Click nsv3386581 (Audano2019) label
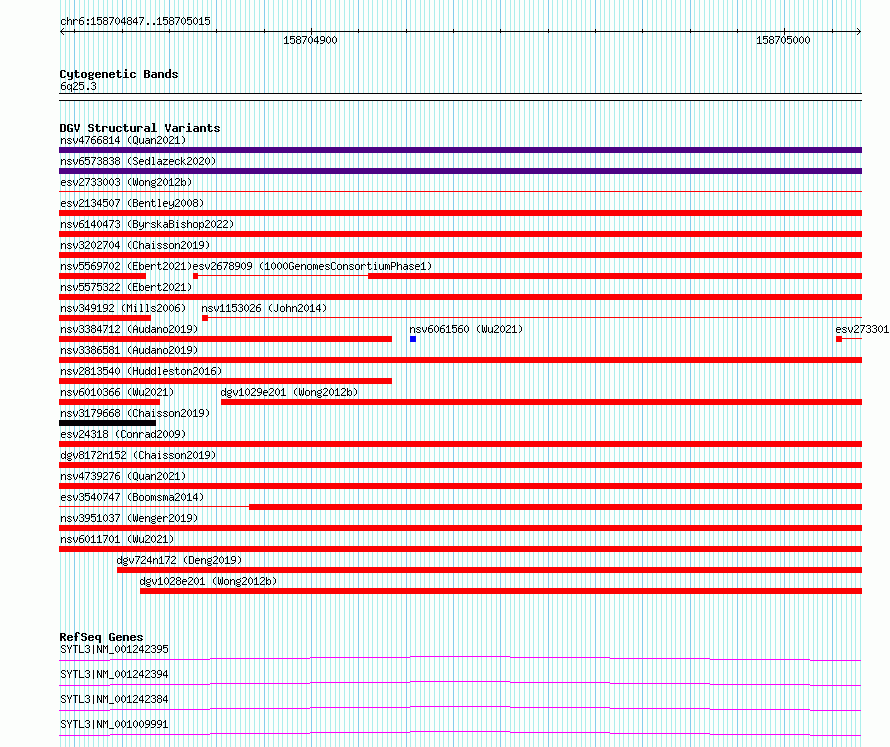The height and width of the screenshot is (747, 890). click(129, 350)
